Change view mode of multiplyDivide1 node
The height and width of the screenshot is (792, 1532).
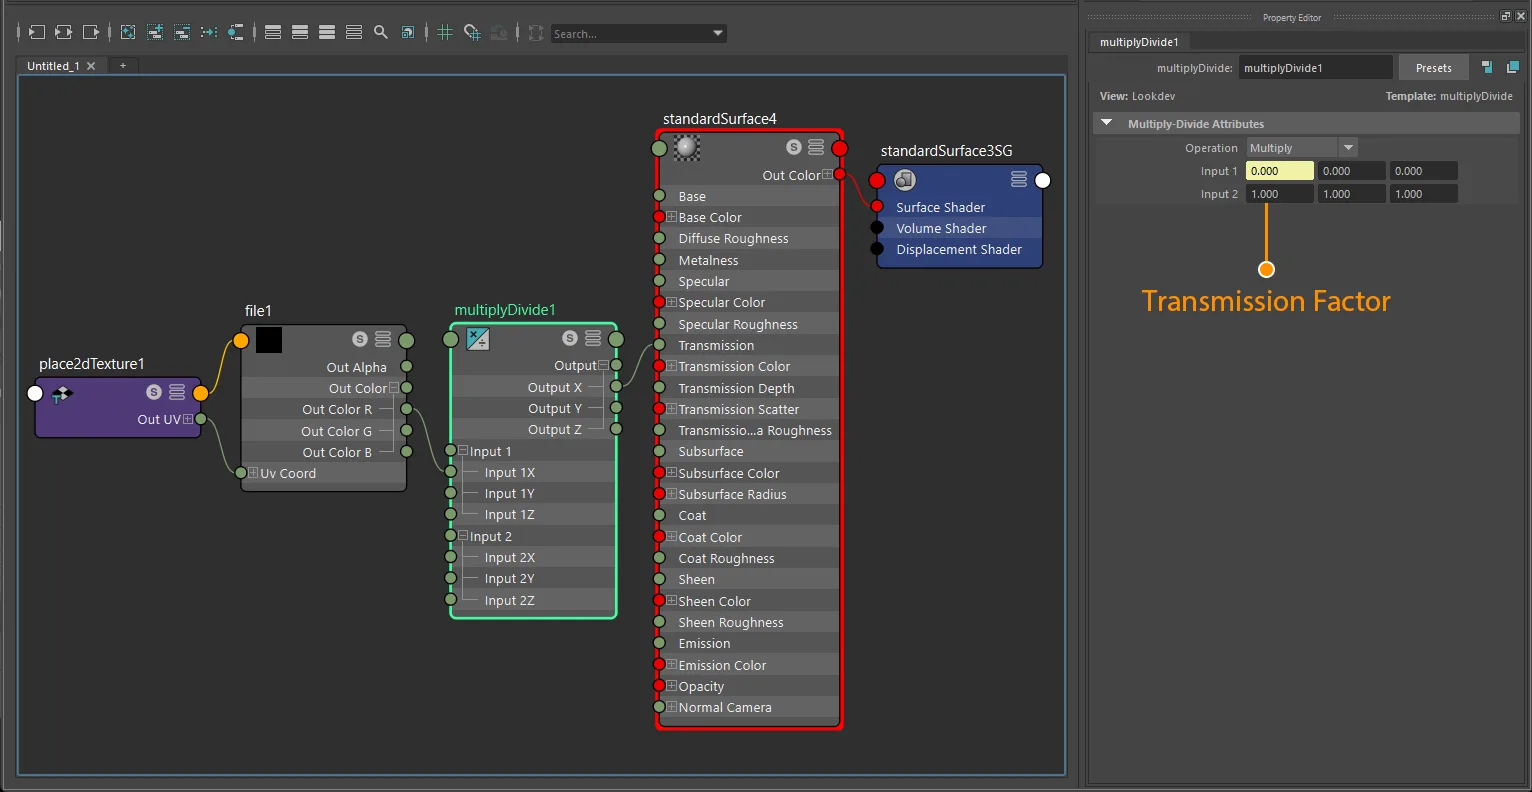(x=593, y=338)
